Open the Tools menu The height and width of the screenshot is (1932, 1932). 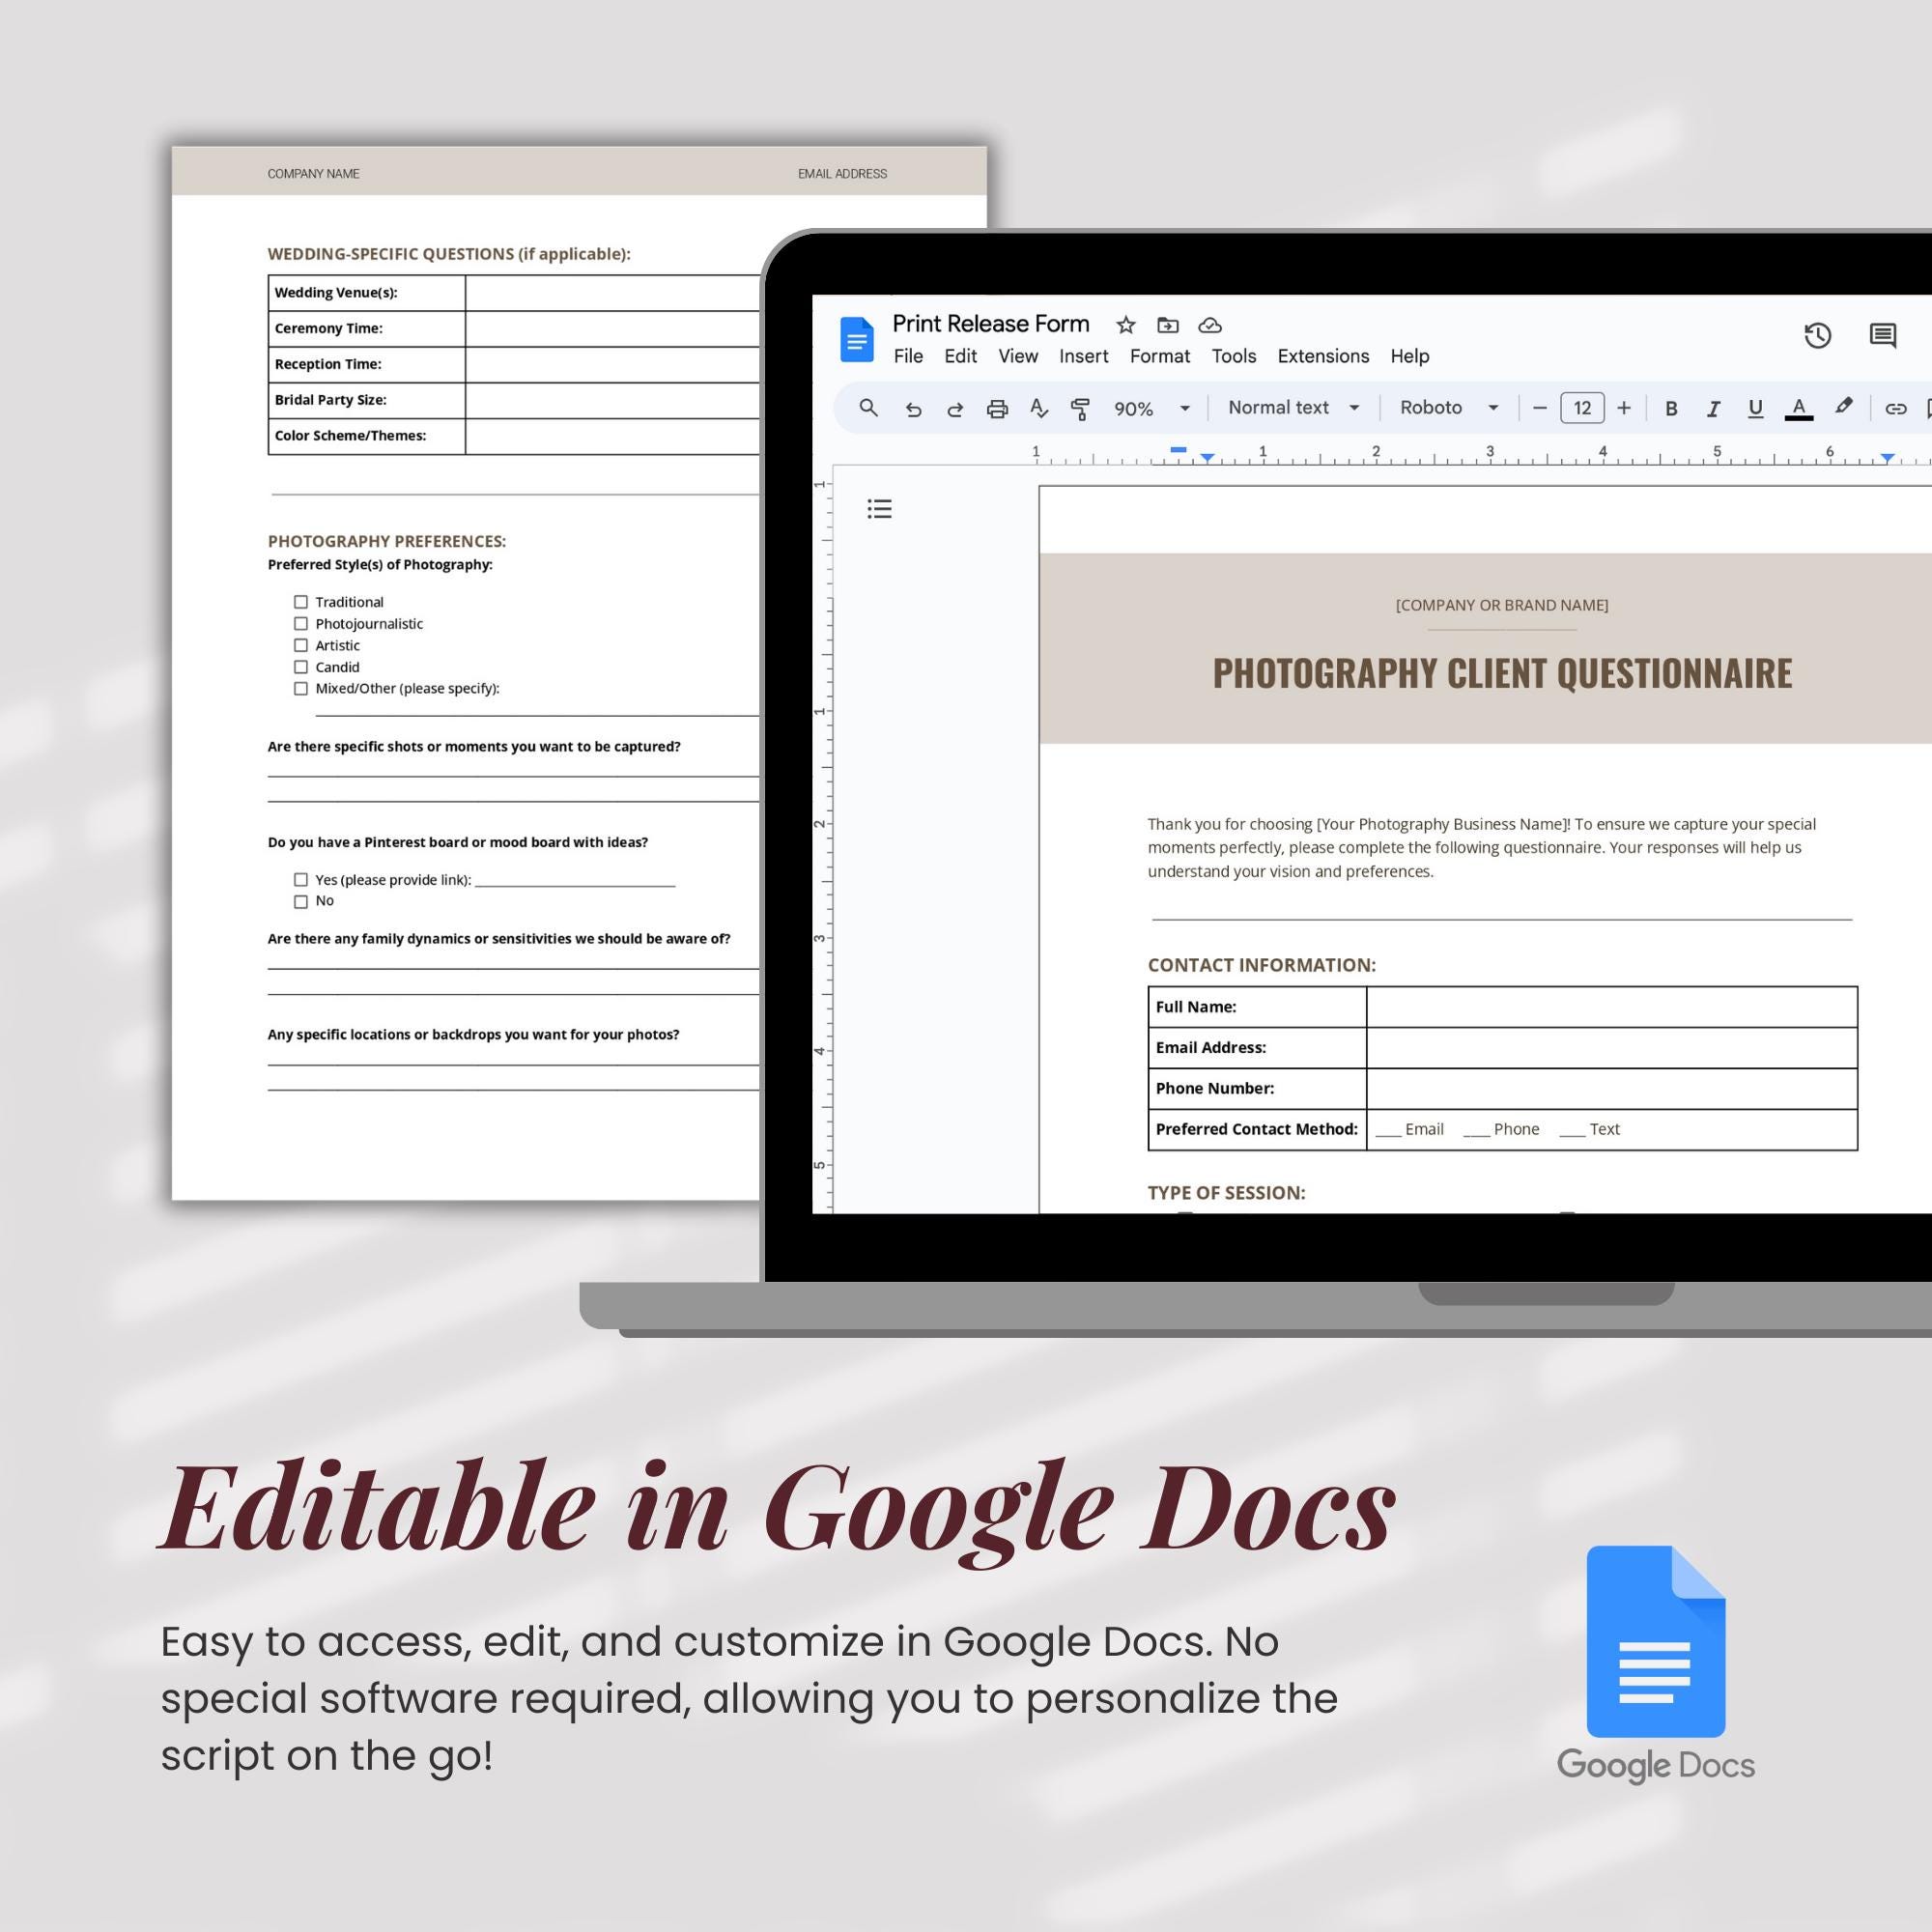(1234, 356)
